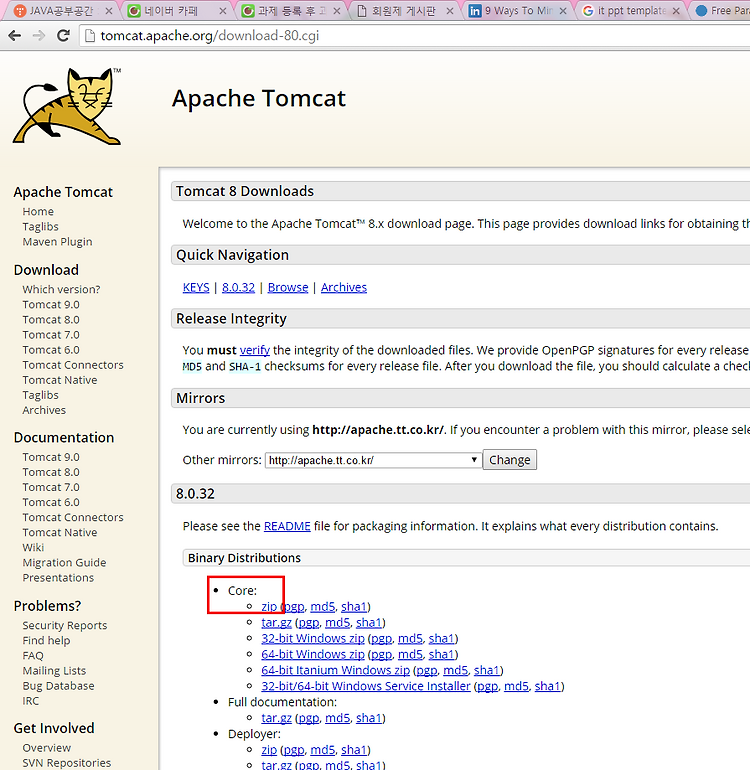The image size is (750, 770).
Task: Open Presentations in the sidebar
Action: click(58, 578)
